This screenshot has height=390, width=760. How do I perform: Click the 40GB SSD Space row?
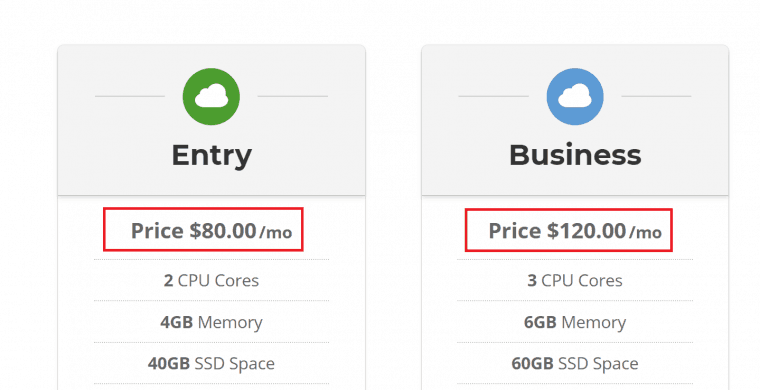[x=211, y=363]
